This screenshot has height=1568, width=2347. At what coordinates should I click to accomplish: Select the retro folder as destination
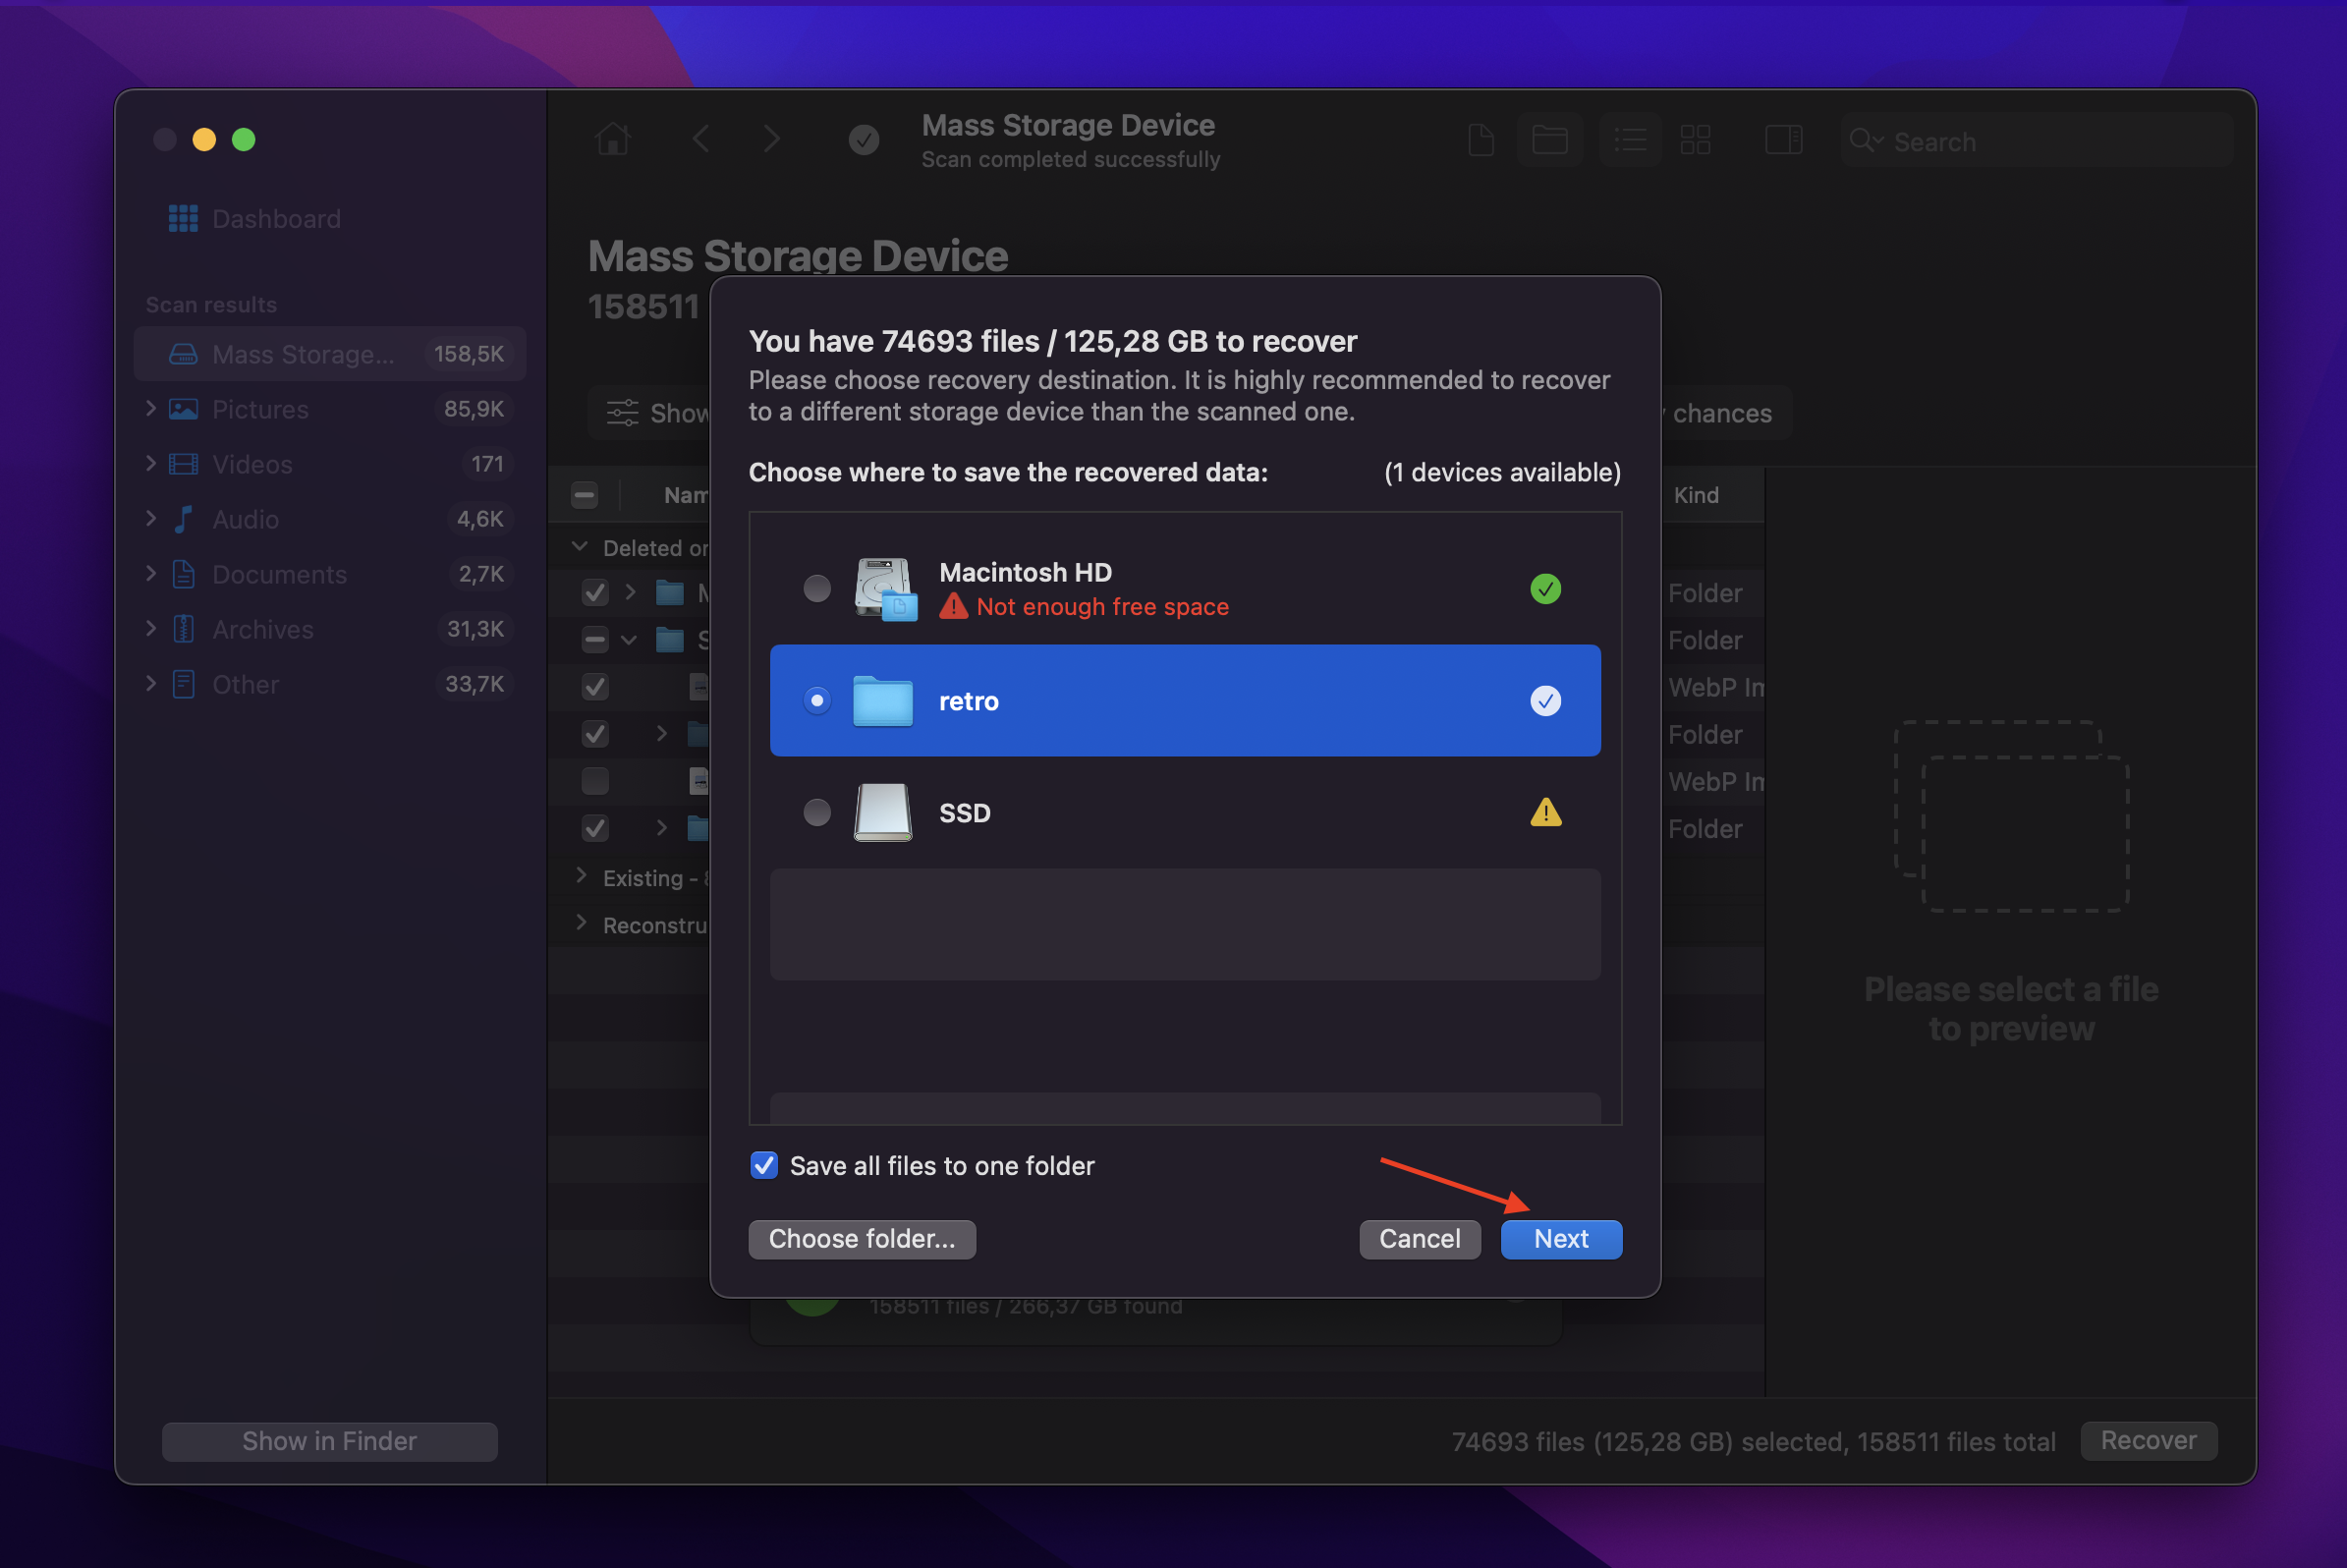click(1185, 699)
